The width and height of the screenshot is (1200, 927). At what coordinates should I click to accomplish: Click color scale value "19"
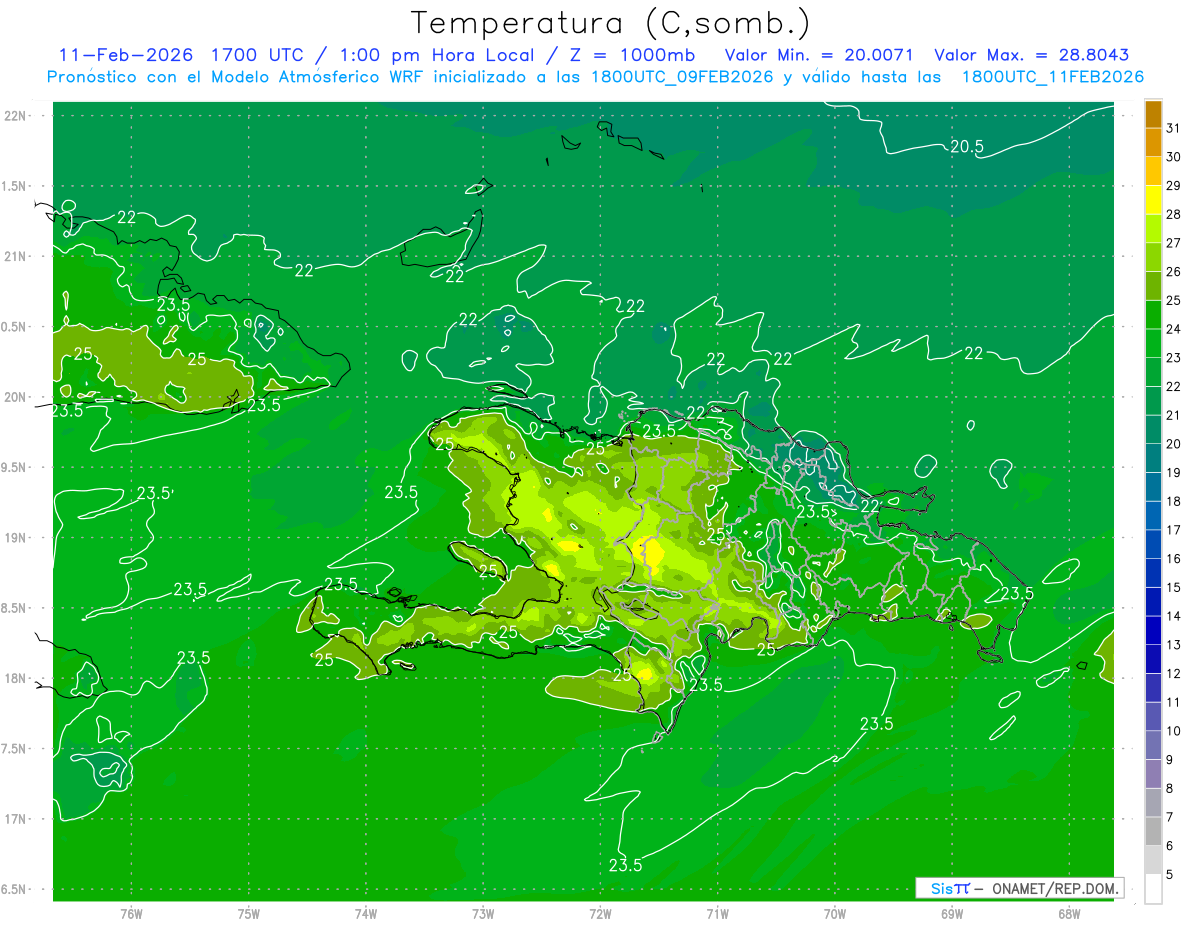pyautogui.click(x=1174, y=473)
